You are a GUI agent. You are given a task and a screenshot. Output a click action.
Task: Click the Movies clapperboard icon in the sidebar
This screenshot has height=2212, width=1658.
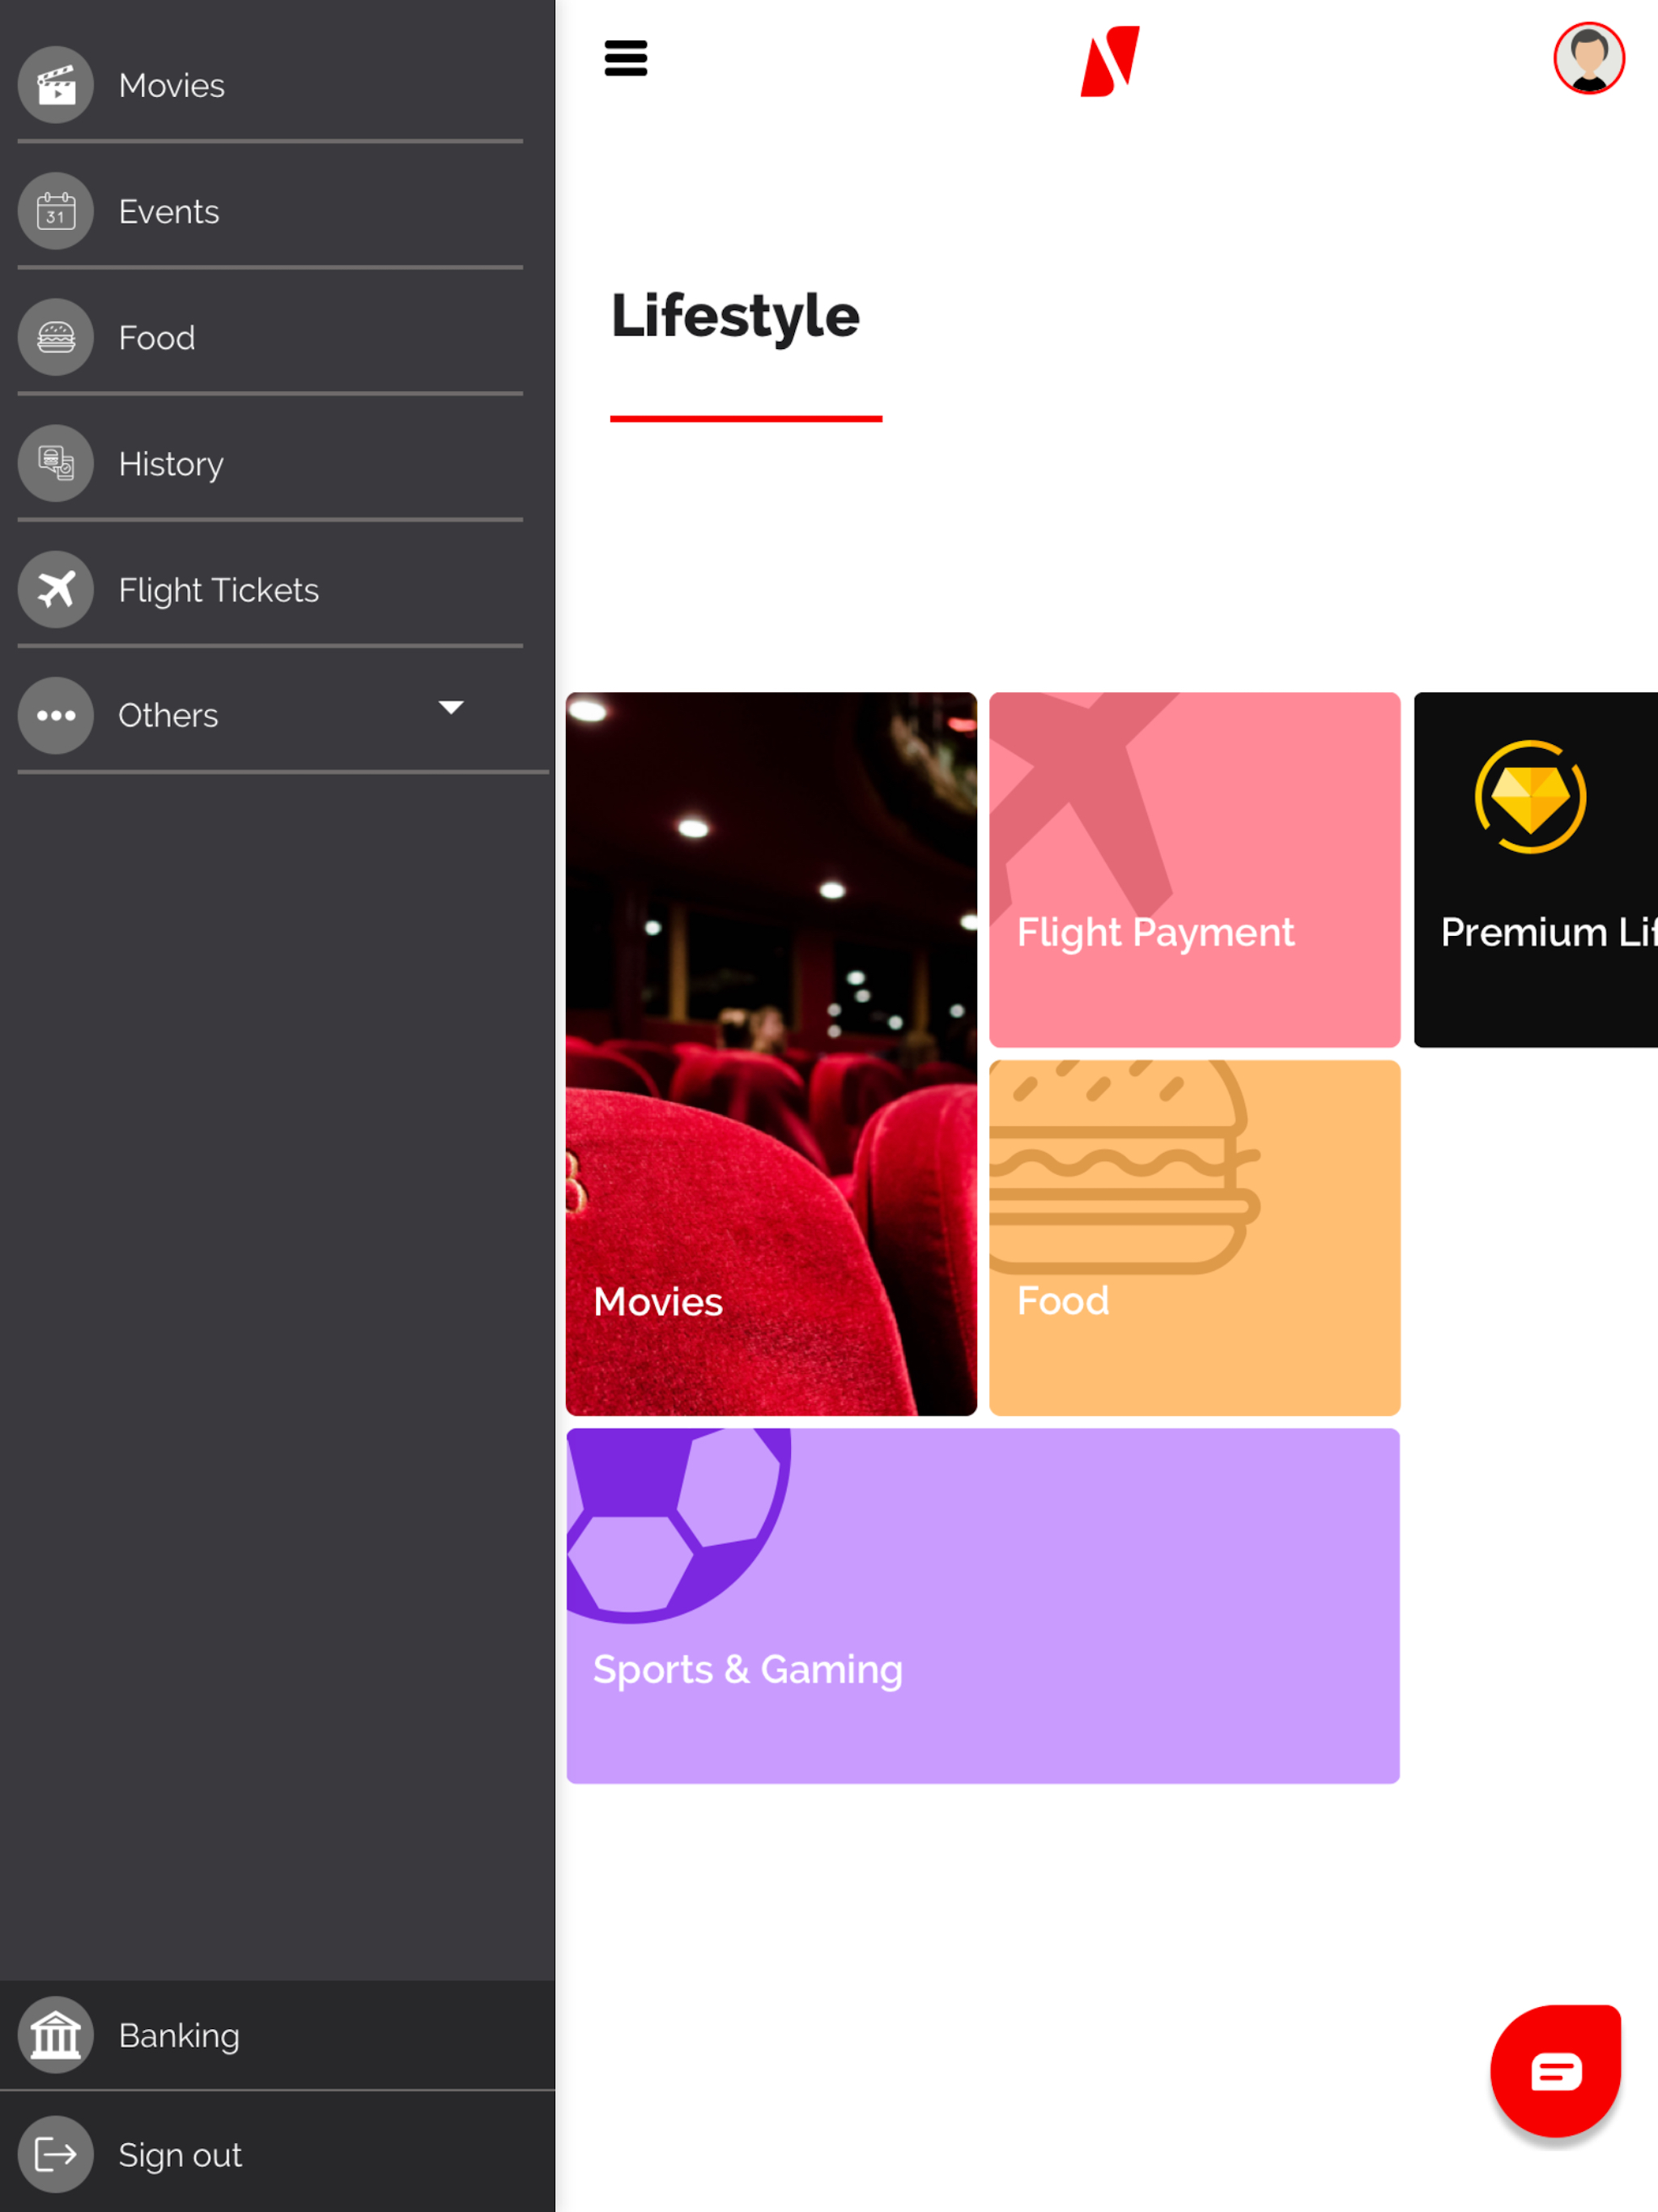(x=56, y=85)
